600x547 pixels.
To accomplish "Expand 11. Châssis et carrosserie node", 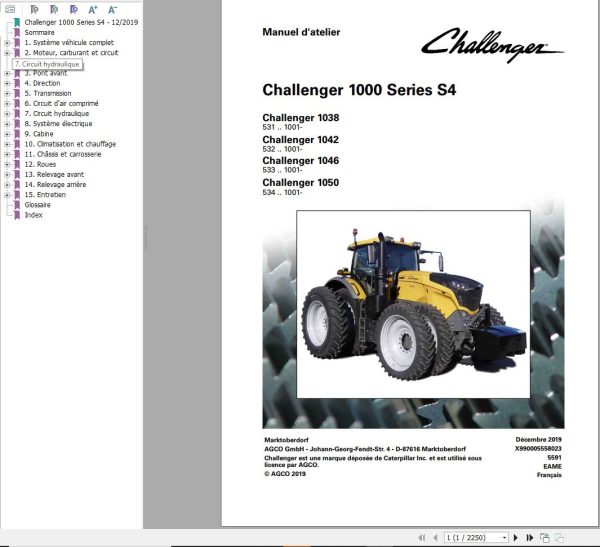I will coord(7,154).
